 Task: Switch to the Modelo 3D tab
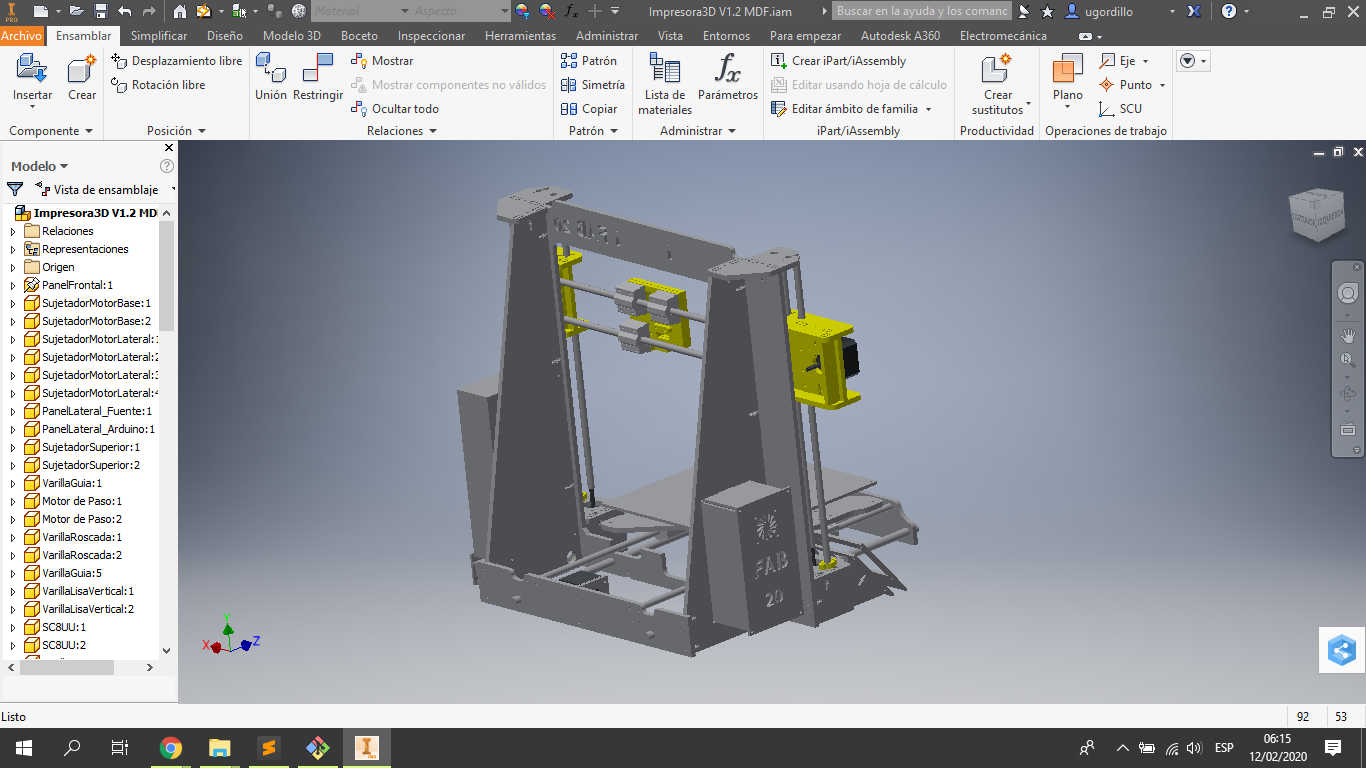[292, 35]
